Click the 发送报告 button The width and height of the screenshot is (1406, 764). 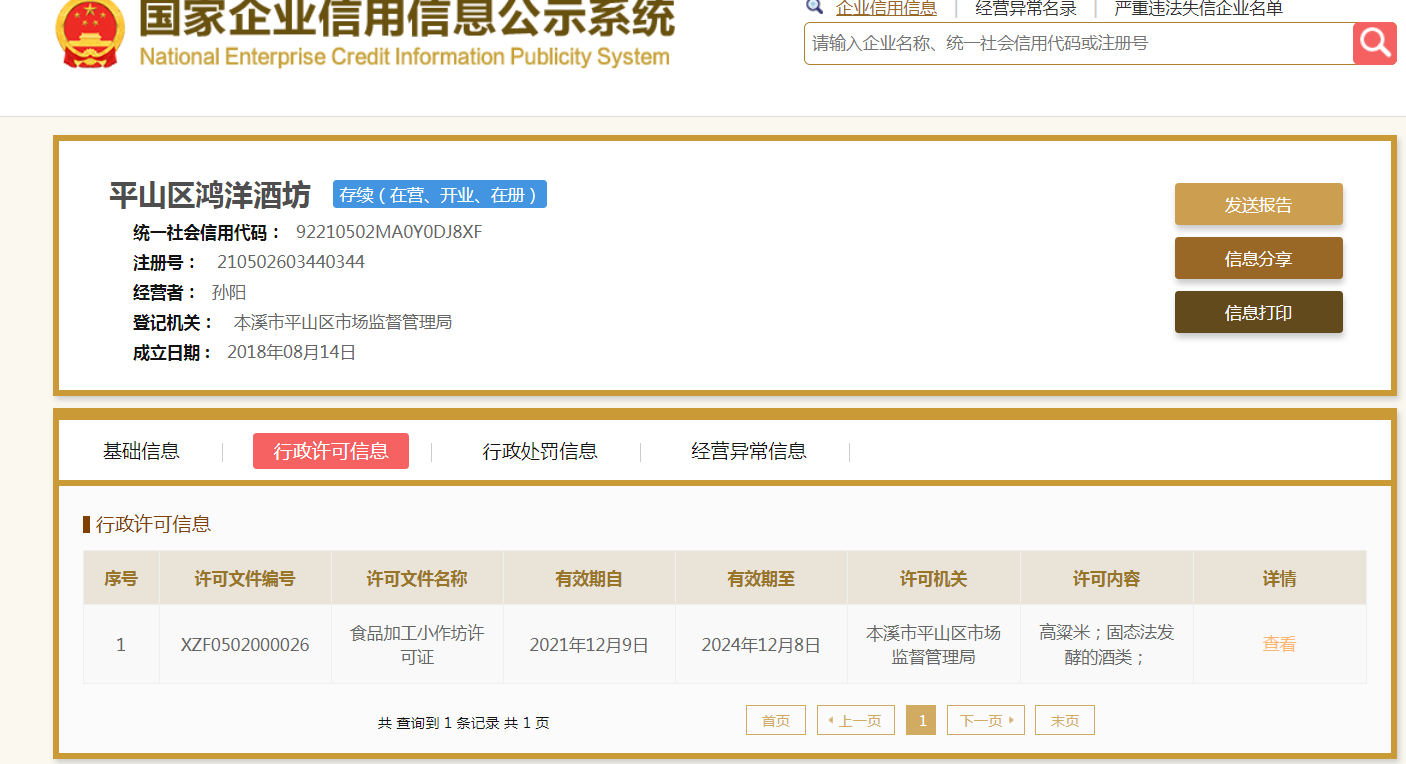(1259, 204)
